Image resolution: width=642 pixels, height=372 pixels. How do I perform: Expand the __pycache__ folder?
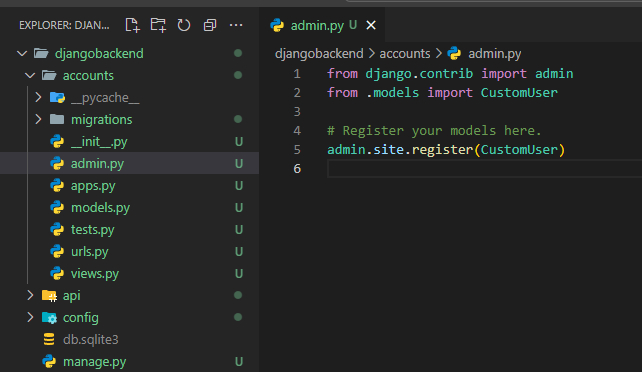(38, 97)
